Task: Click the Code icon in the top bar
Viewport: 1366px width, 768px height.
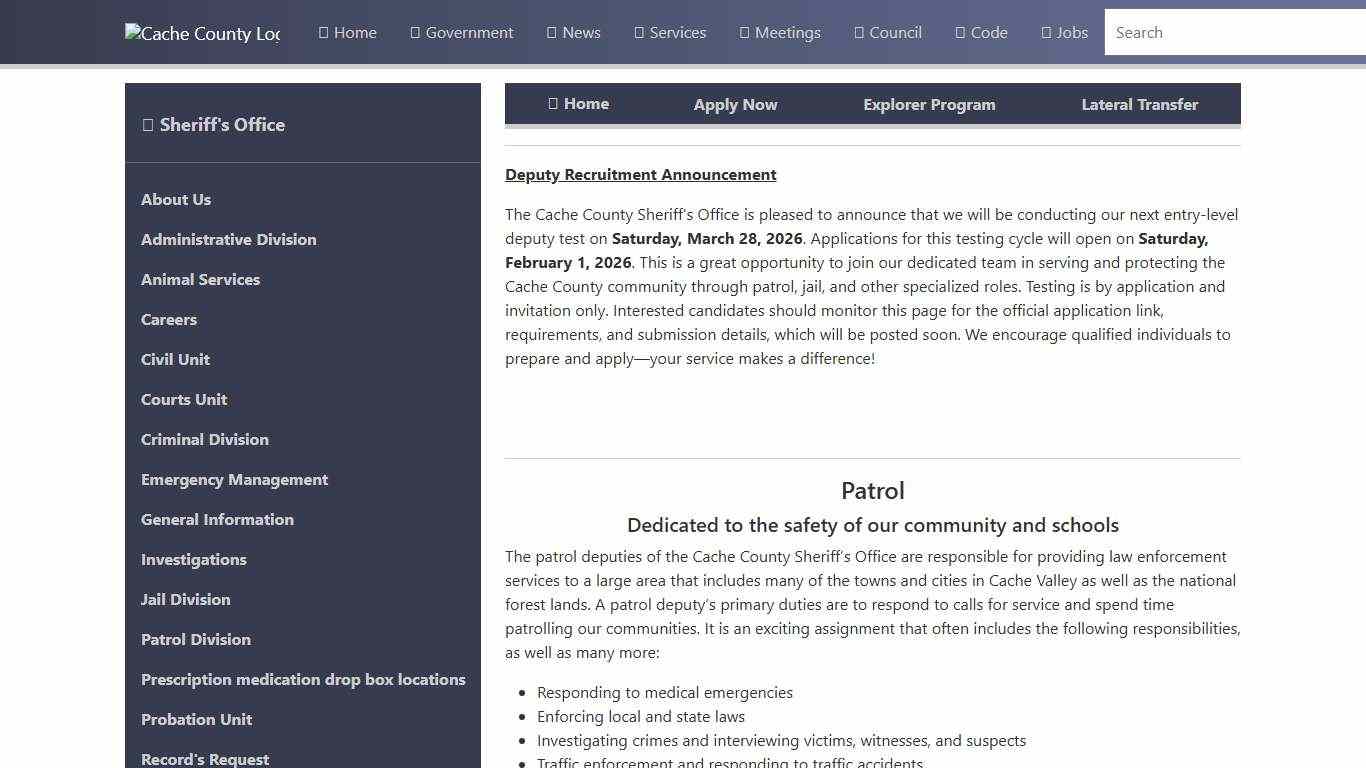Action: click(x=958, y=32)
